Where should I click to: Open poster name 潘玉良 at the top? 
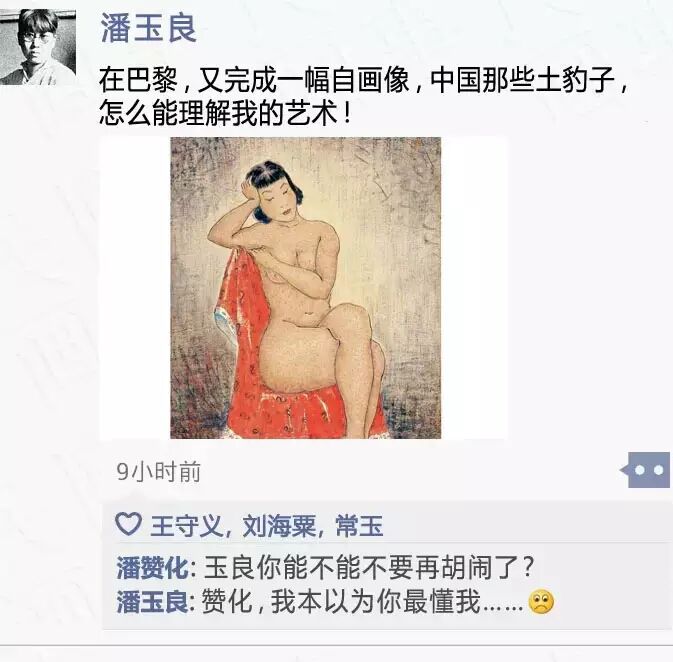(149, 28)
